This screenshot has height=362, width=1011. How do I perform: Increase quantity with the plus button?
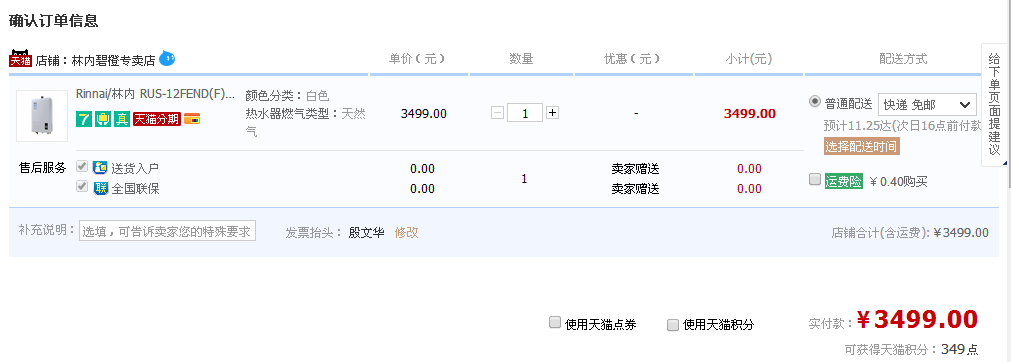[552, 113]
